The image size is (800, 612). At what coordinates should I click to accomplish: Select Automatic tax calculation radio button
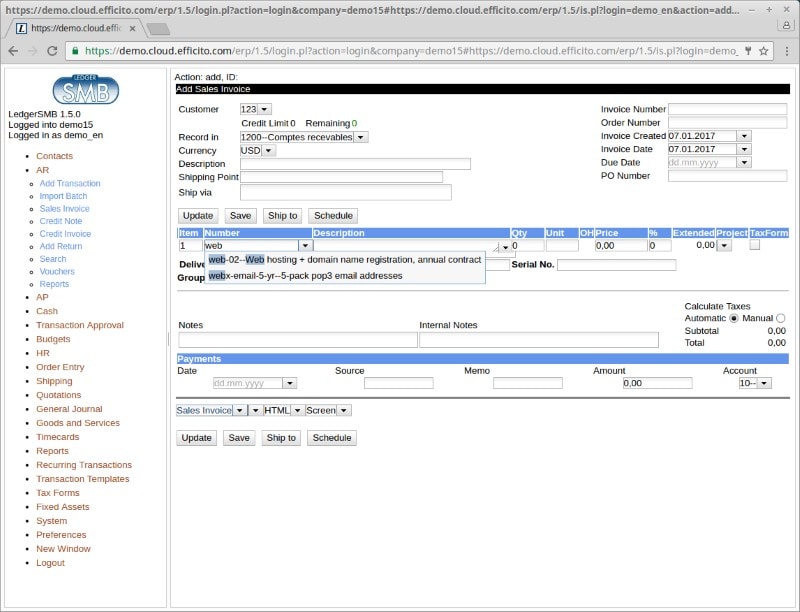coord(734,318)
